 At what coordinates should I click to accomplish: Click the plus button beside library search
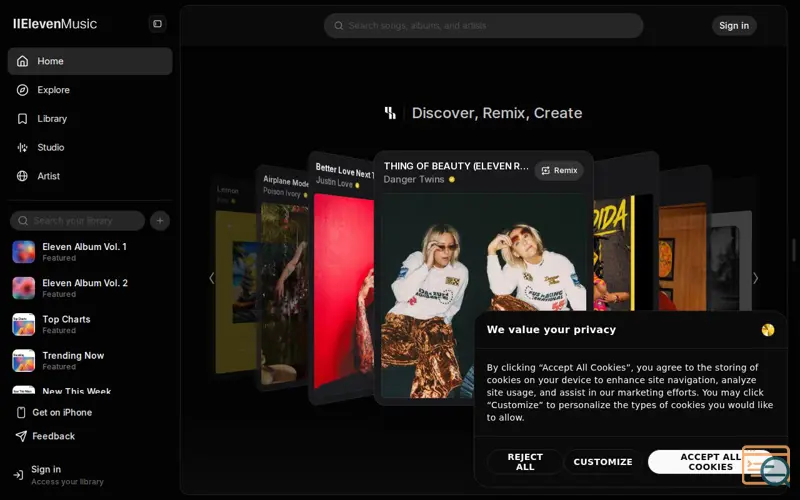click(160, 221)
